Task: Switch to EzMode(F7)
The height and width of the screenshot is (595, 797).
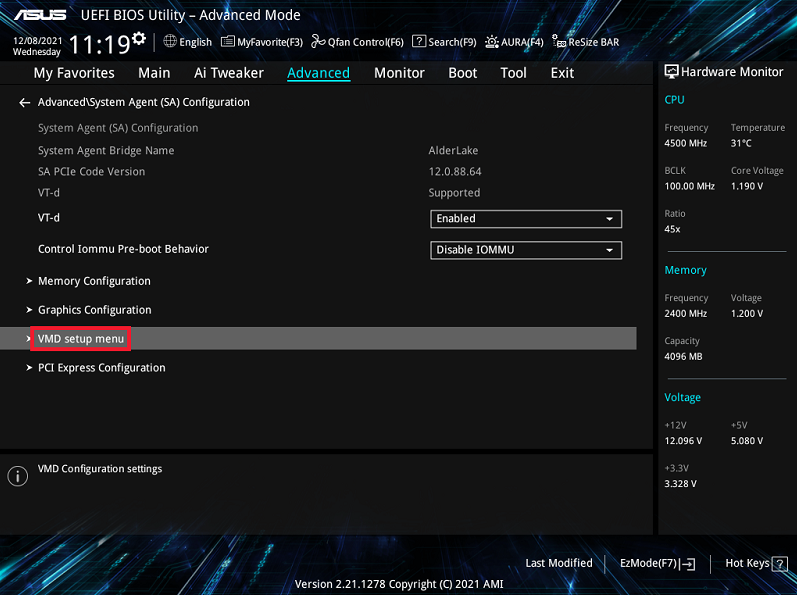Action: 657,563
